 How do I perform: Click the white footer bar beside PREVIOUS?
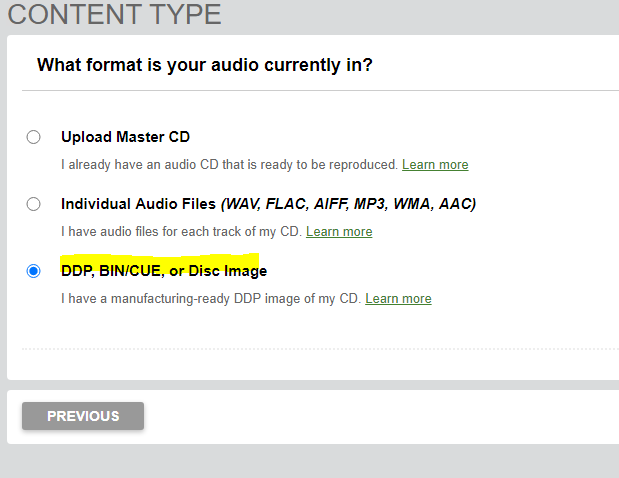pos(380,416)
